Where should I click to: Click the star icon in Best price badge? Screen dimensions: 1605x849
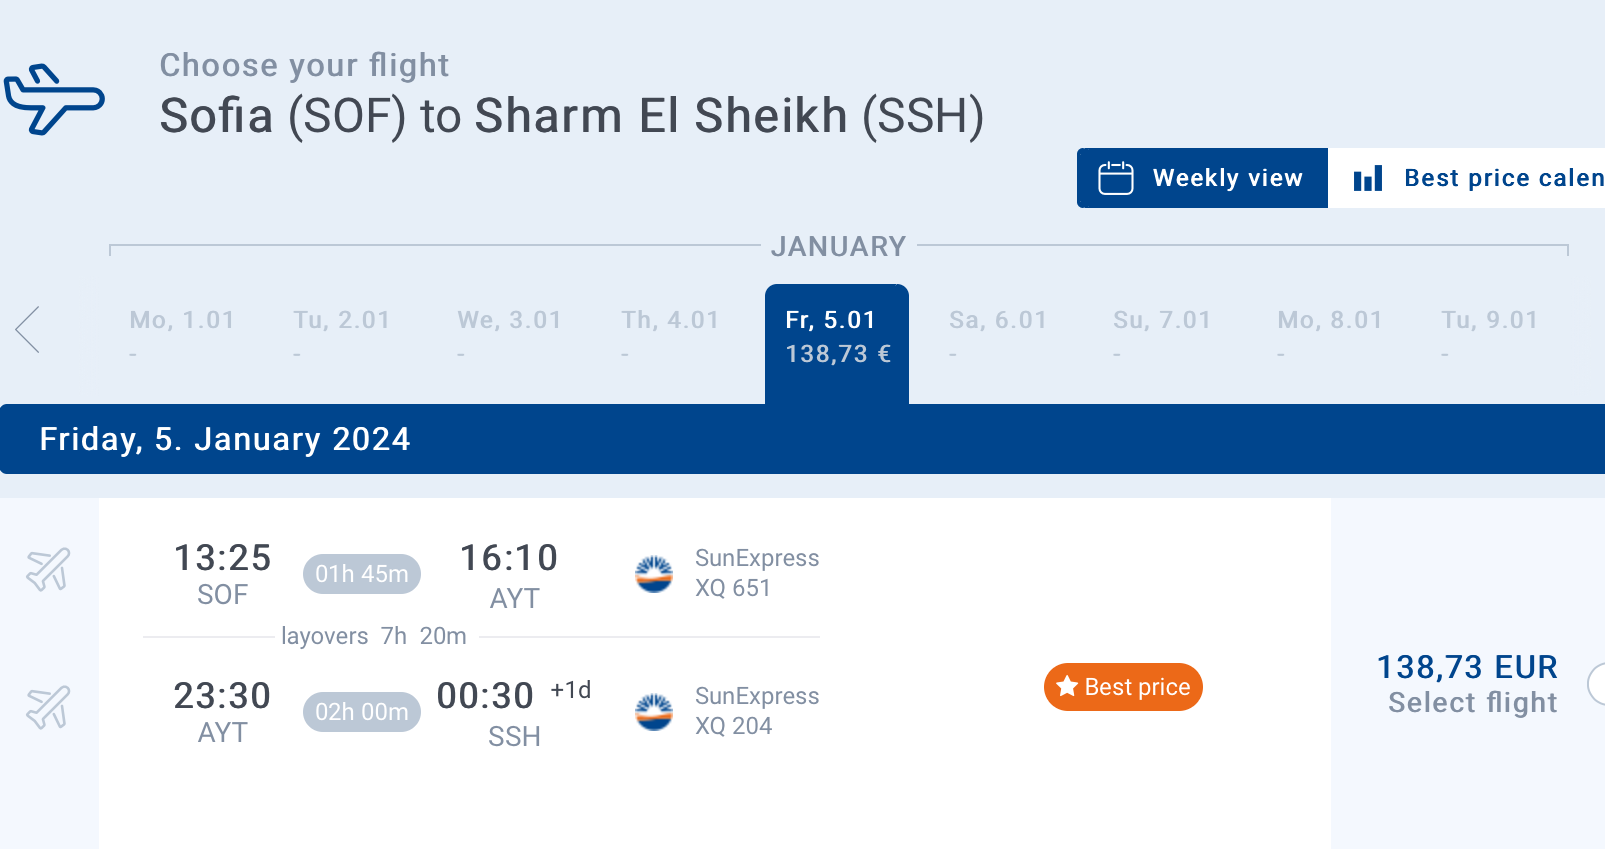point(1067,686)
